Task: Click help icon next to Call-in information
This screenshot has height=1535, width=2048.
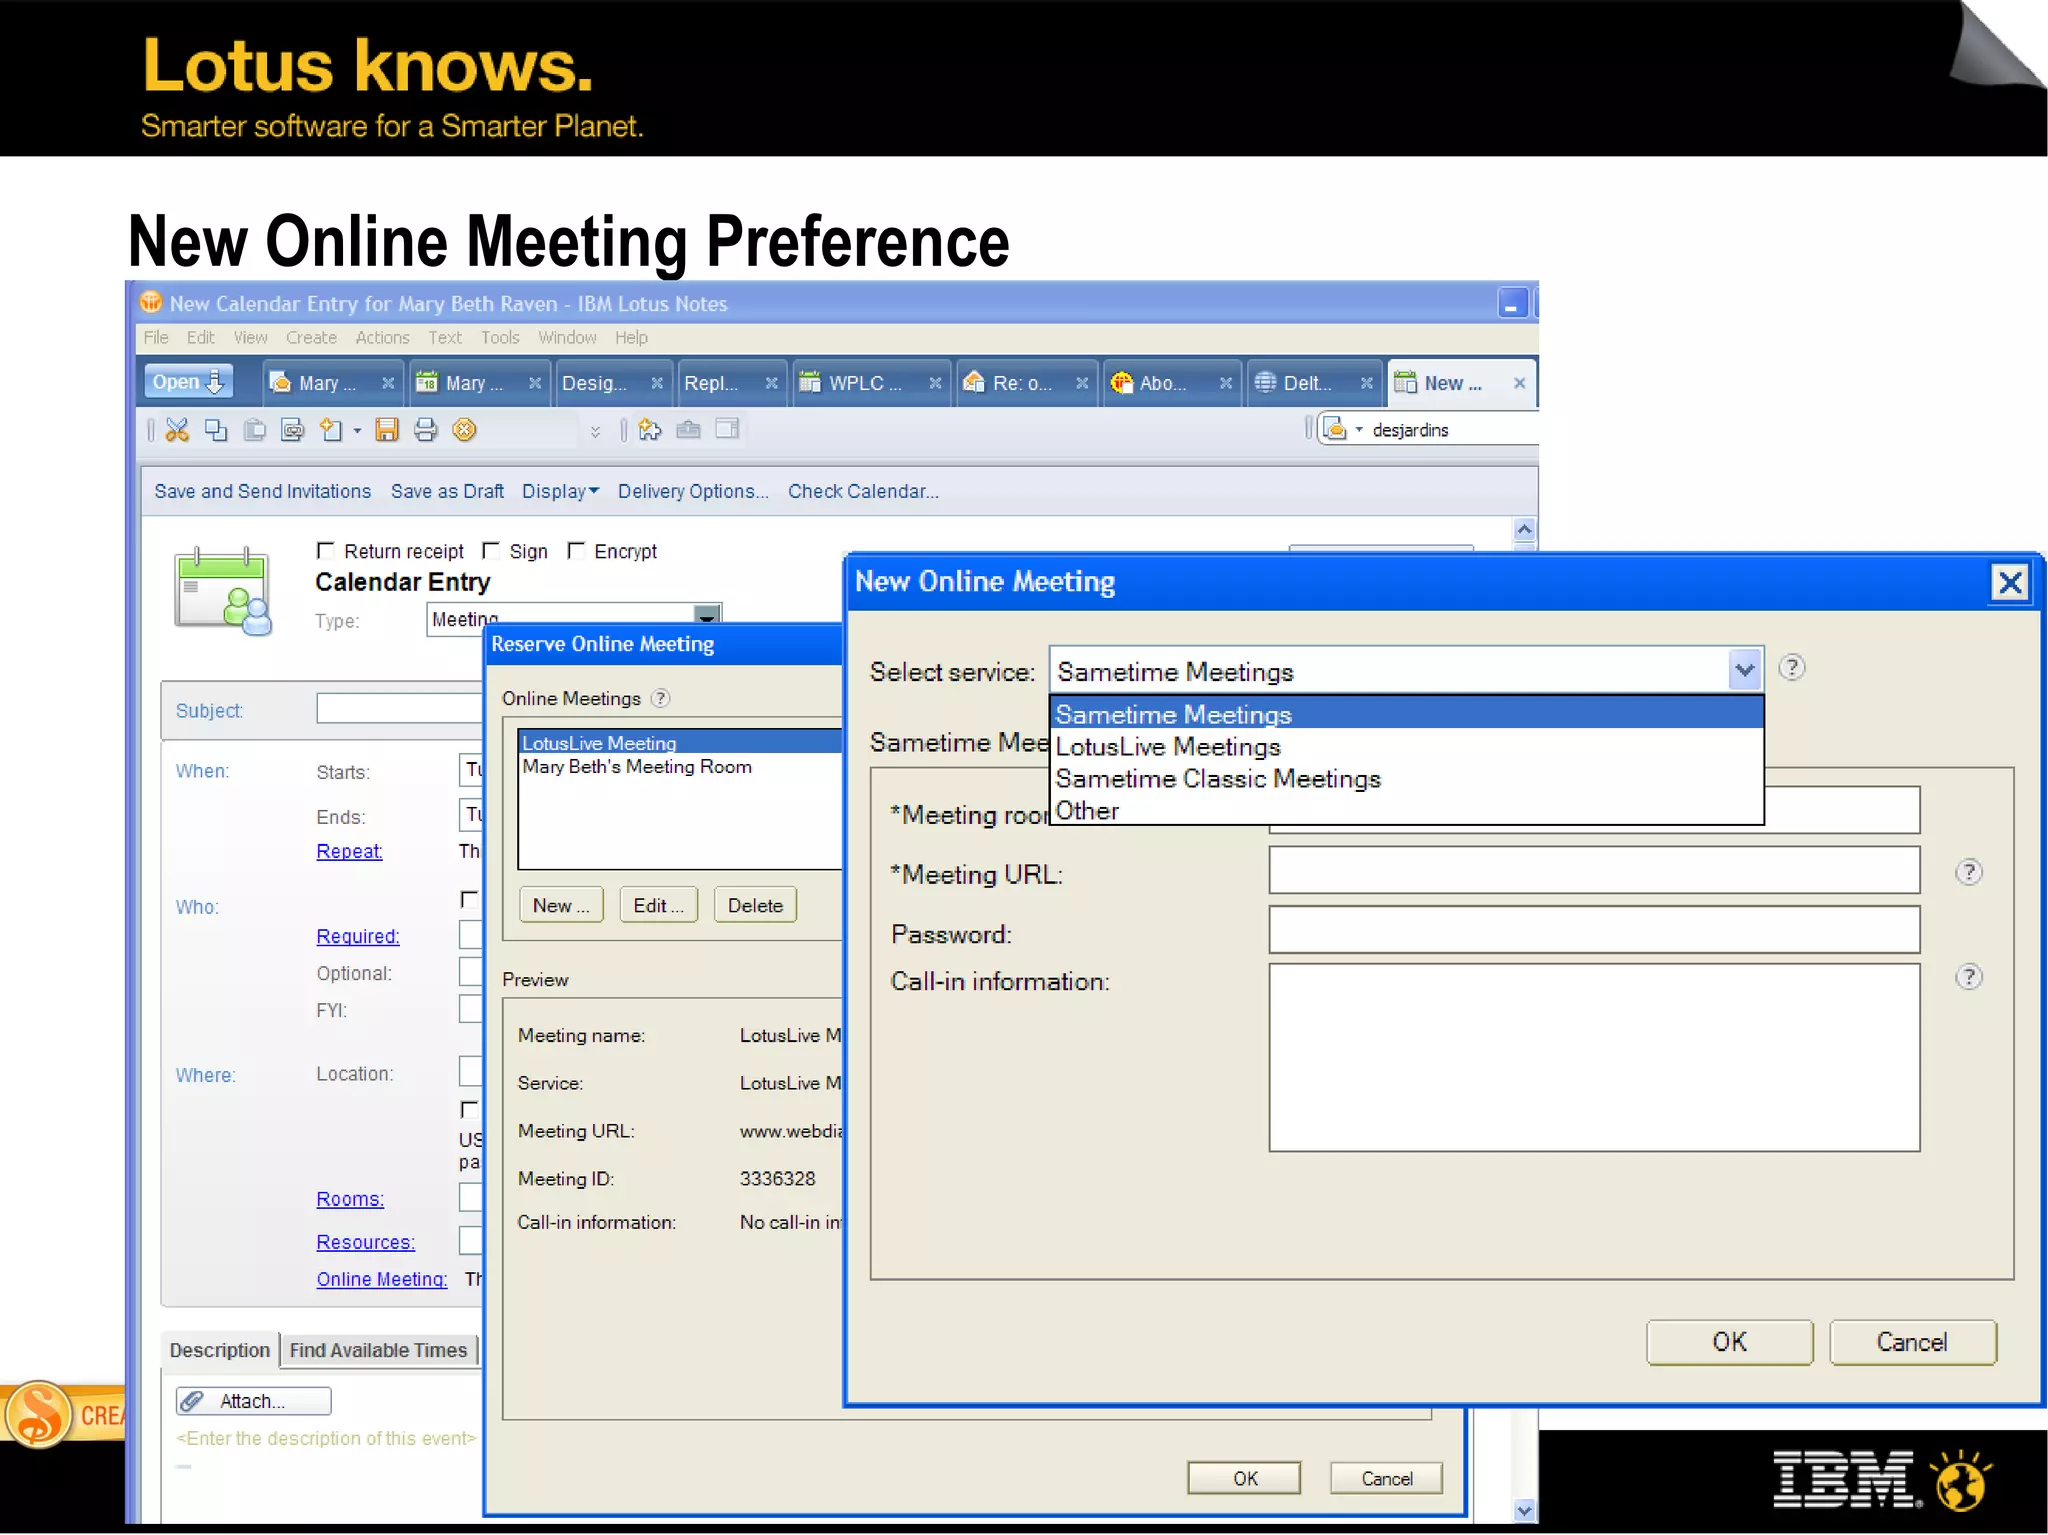Action: coord(1968,977)
